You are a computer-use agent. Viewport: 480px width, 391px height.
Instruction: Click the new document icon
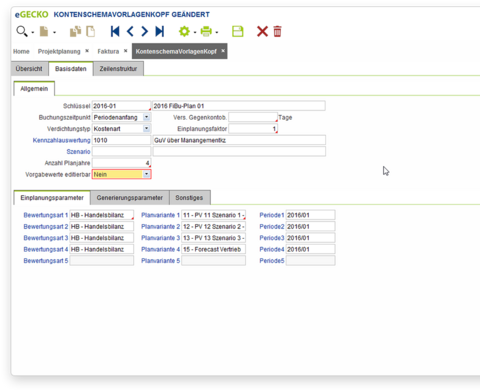(44, 31)
